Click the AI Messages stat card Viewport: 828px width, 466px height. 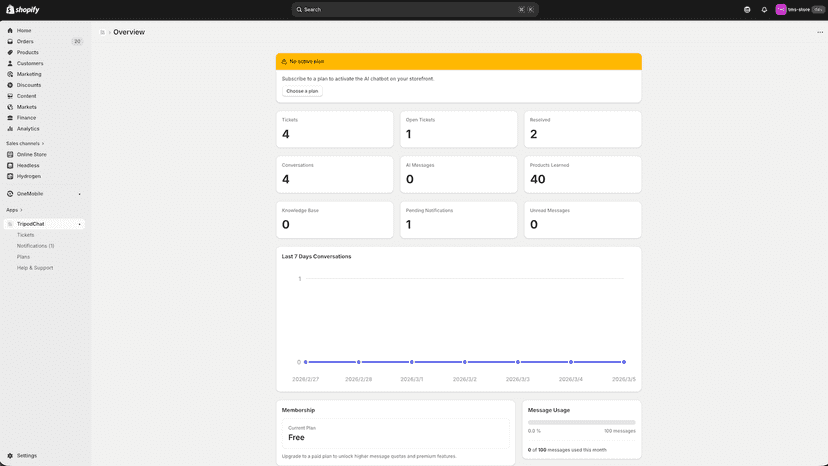coord(458,174)
